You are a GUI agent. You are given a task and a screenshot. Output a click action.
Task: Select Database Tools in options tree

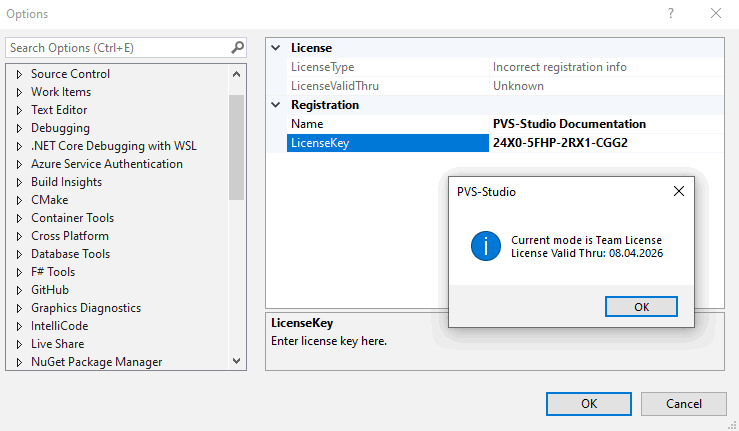[70, 254]
